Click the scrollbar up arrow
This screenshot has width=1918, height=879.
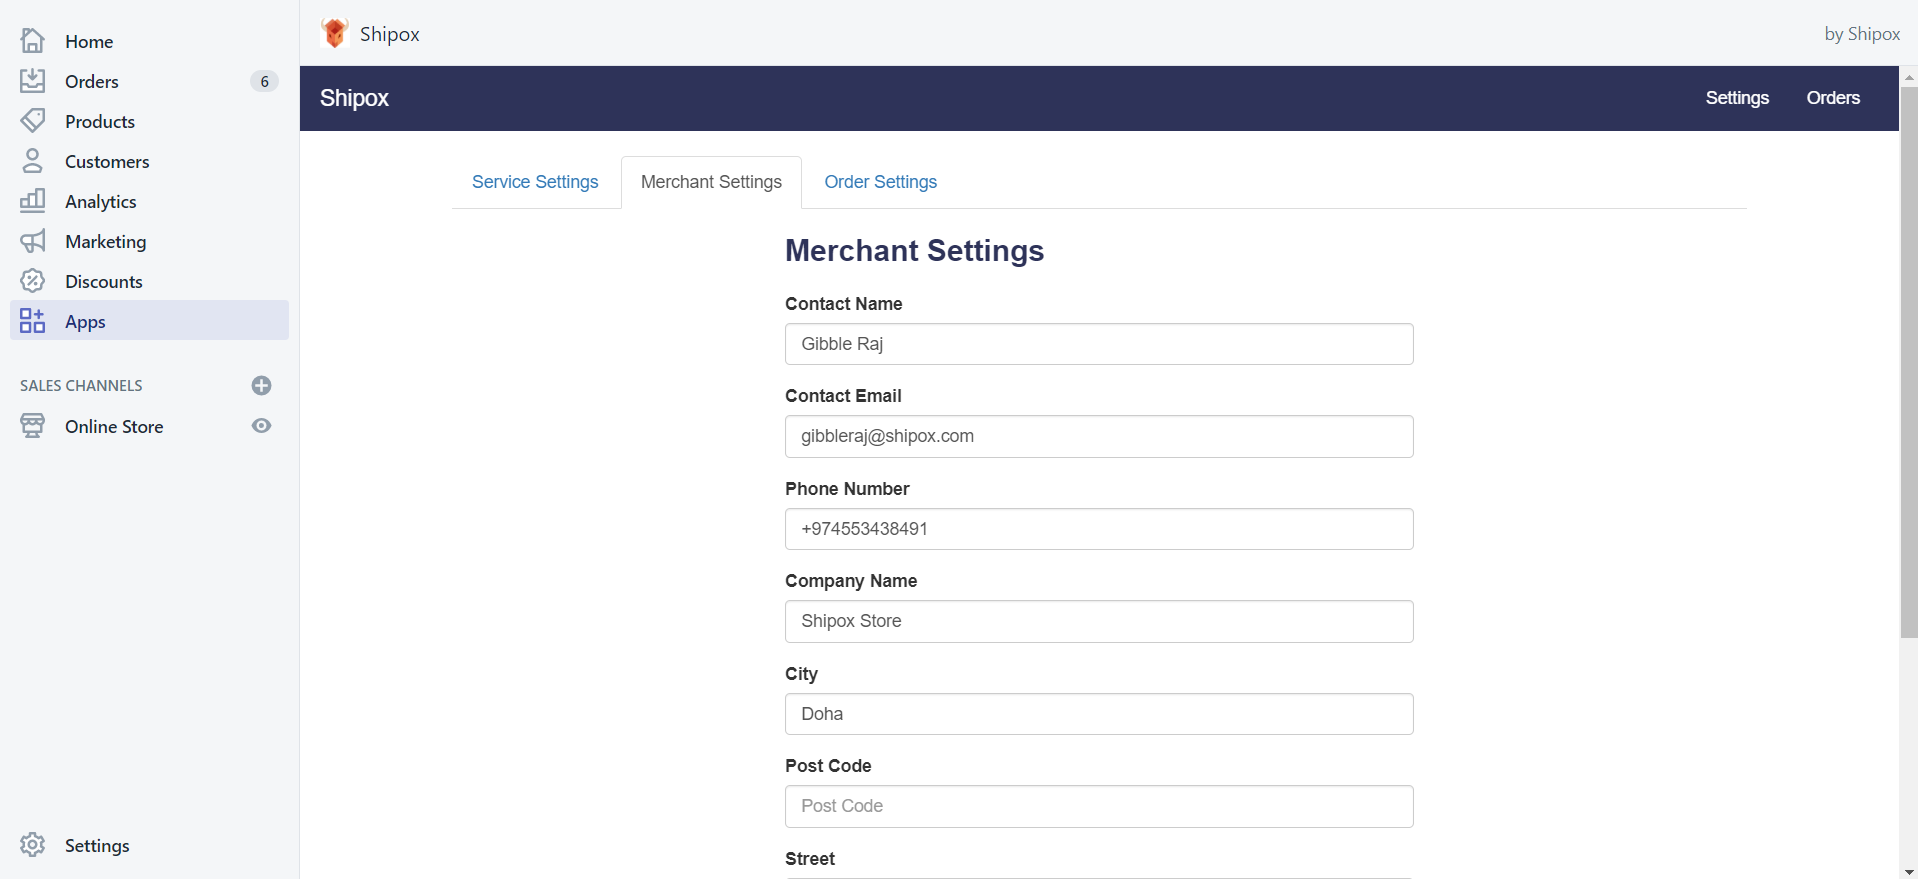pyautogui.click(x=1909, y=76)
